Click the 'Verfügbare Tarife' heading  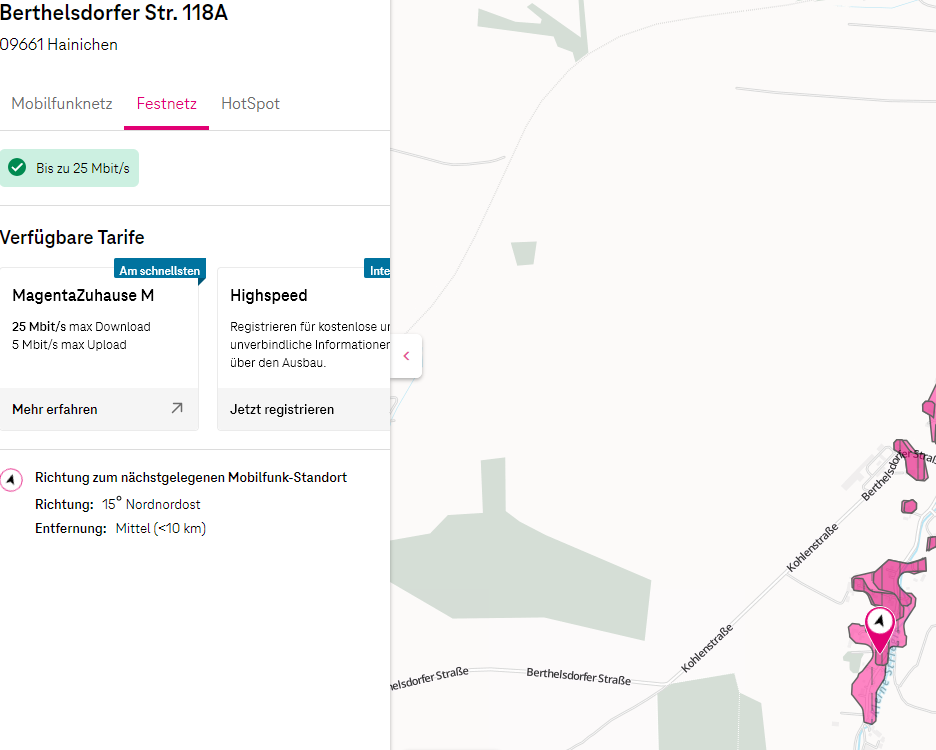click(72, 238)
